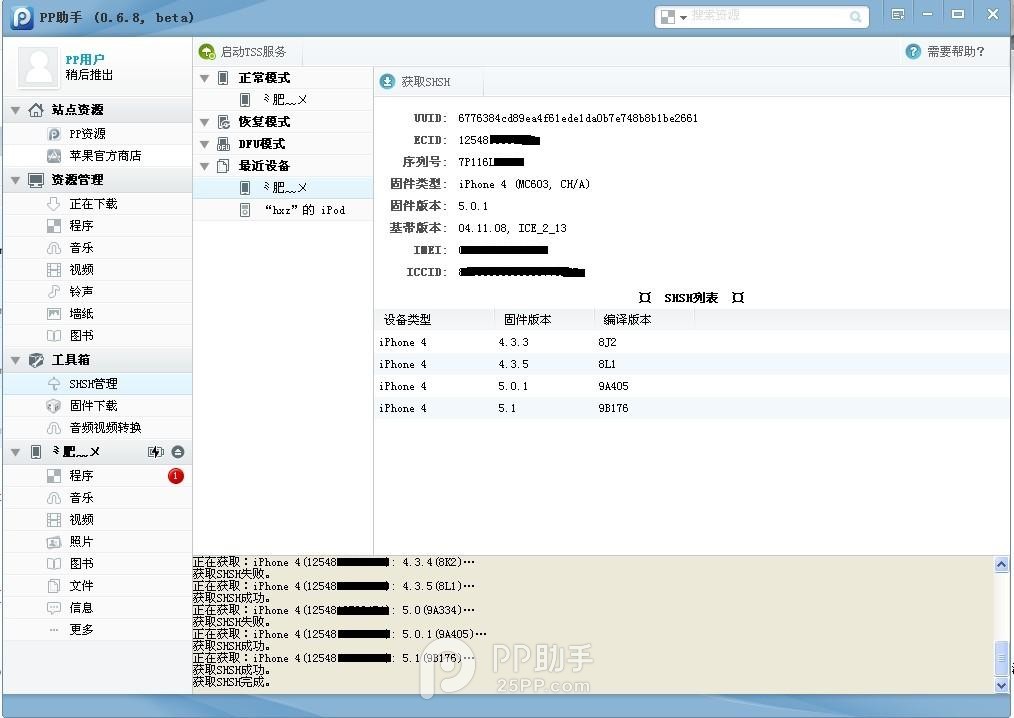The width and height of the screenshot is (1014, 718).
Task: Click the device battery status icon
Action: pos(156,452)
